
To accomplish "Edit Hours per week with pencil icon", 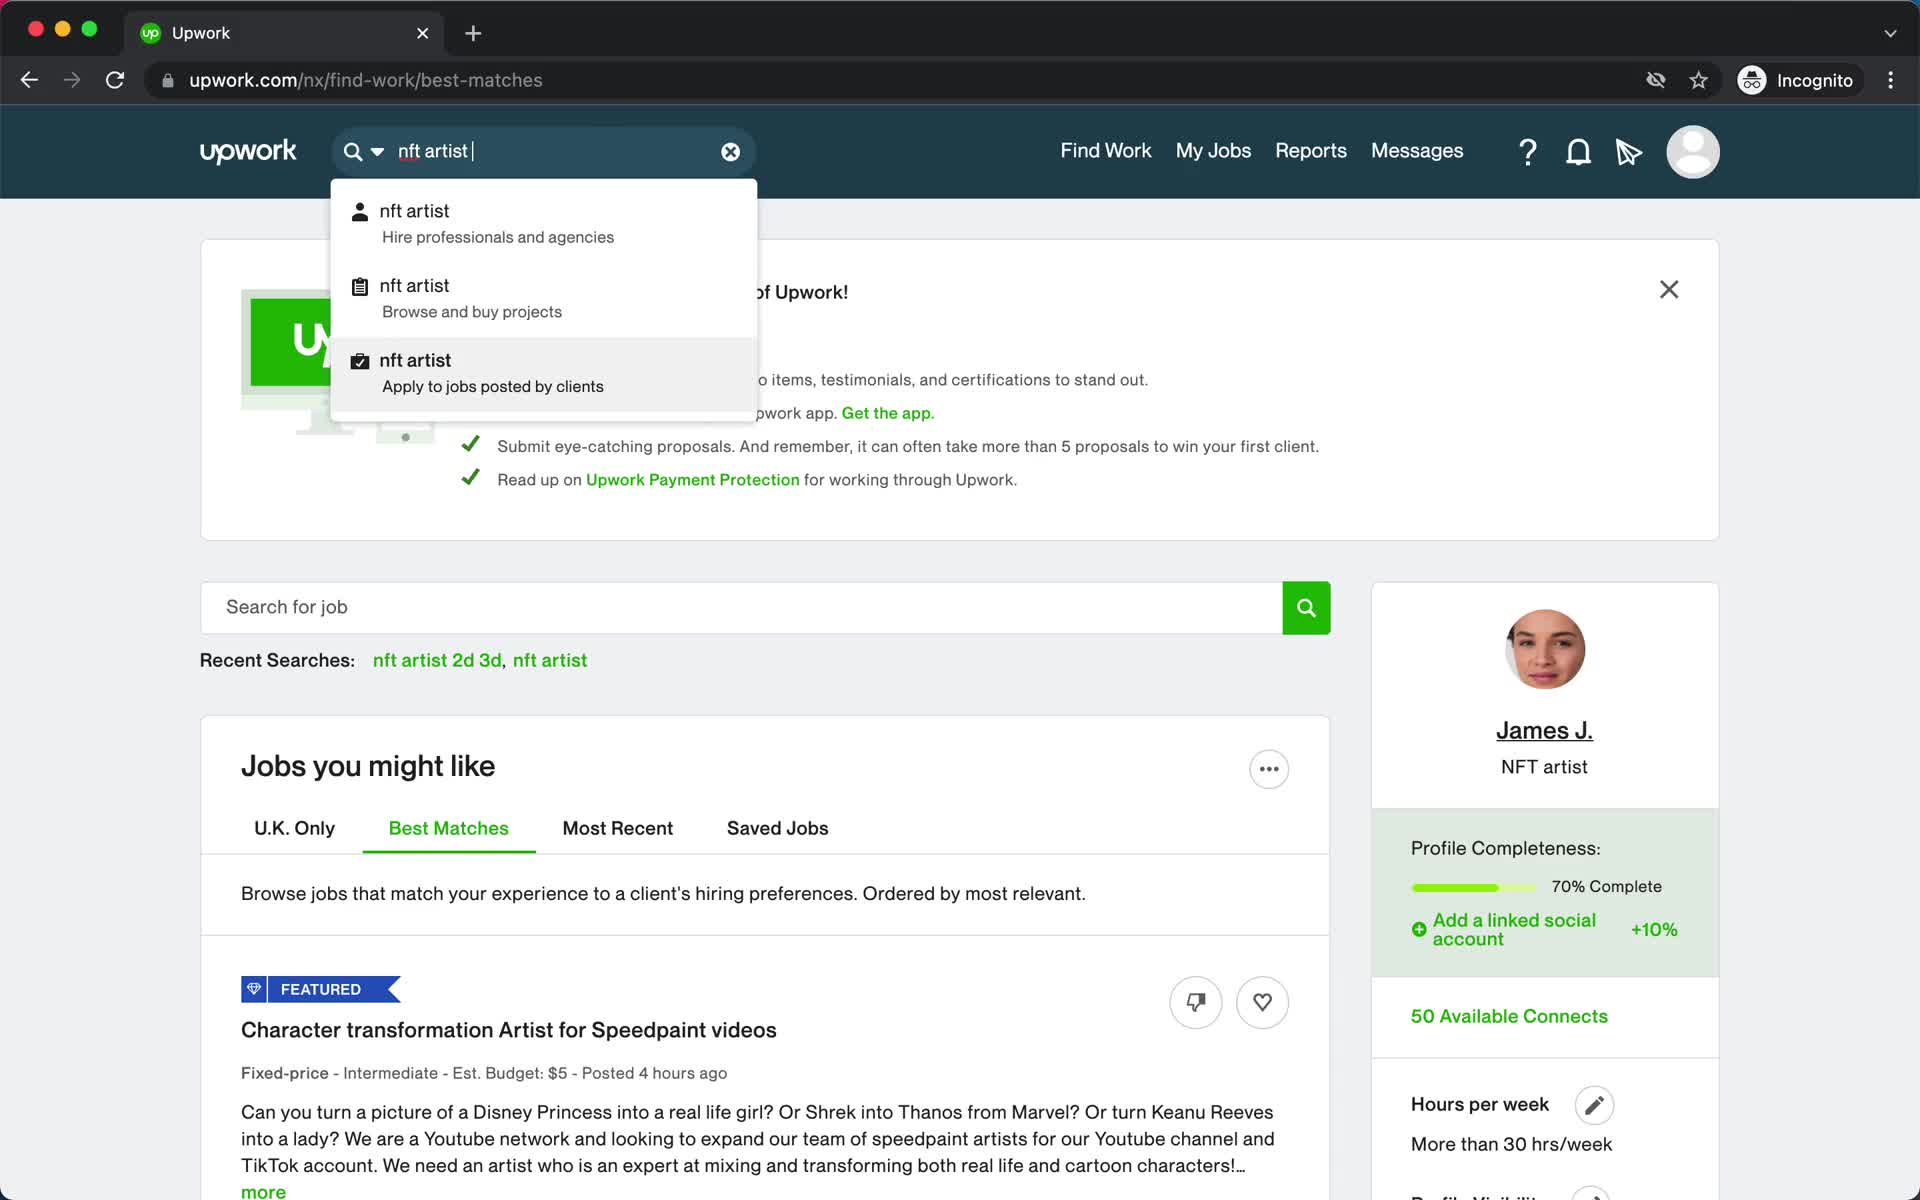I will 1594,1105.
